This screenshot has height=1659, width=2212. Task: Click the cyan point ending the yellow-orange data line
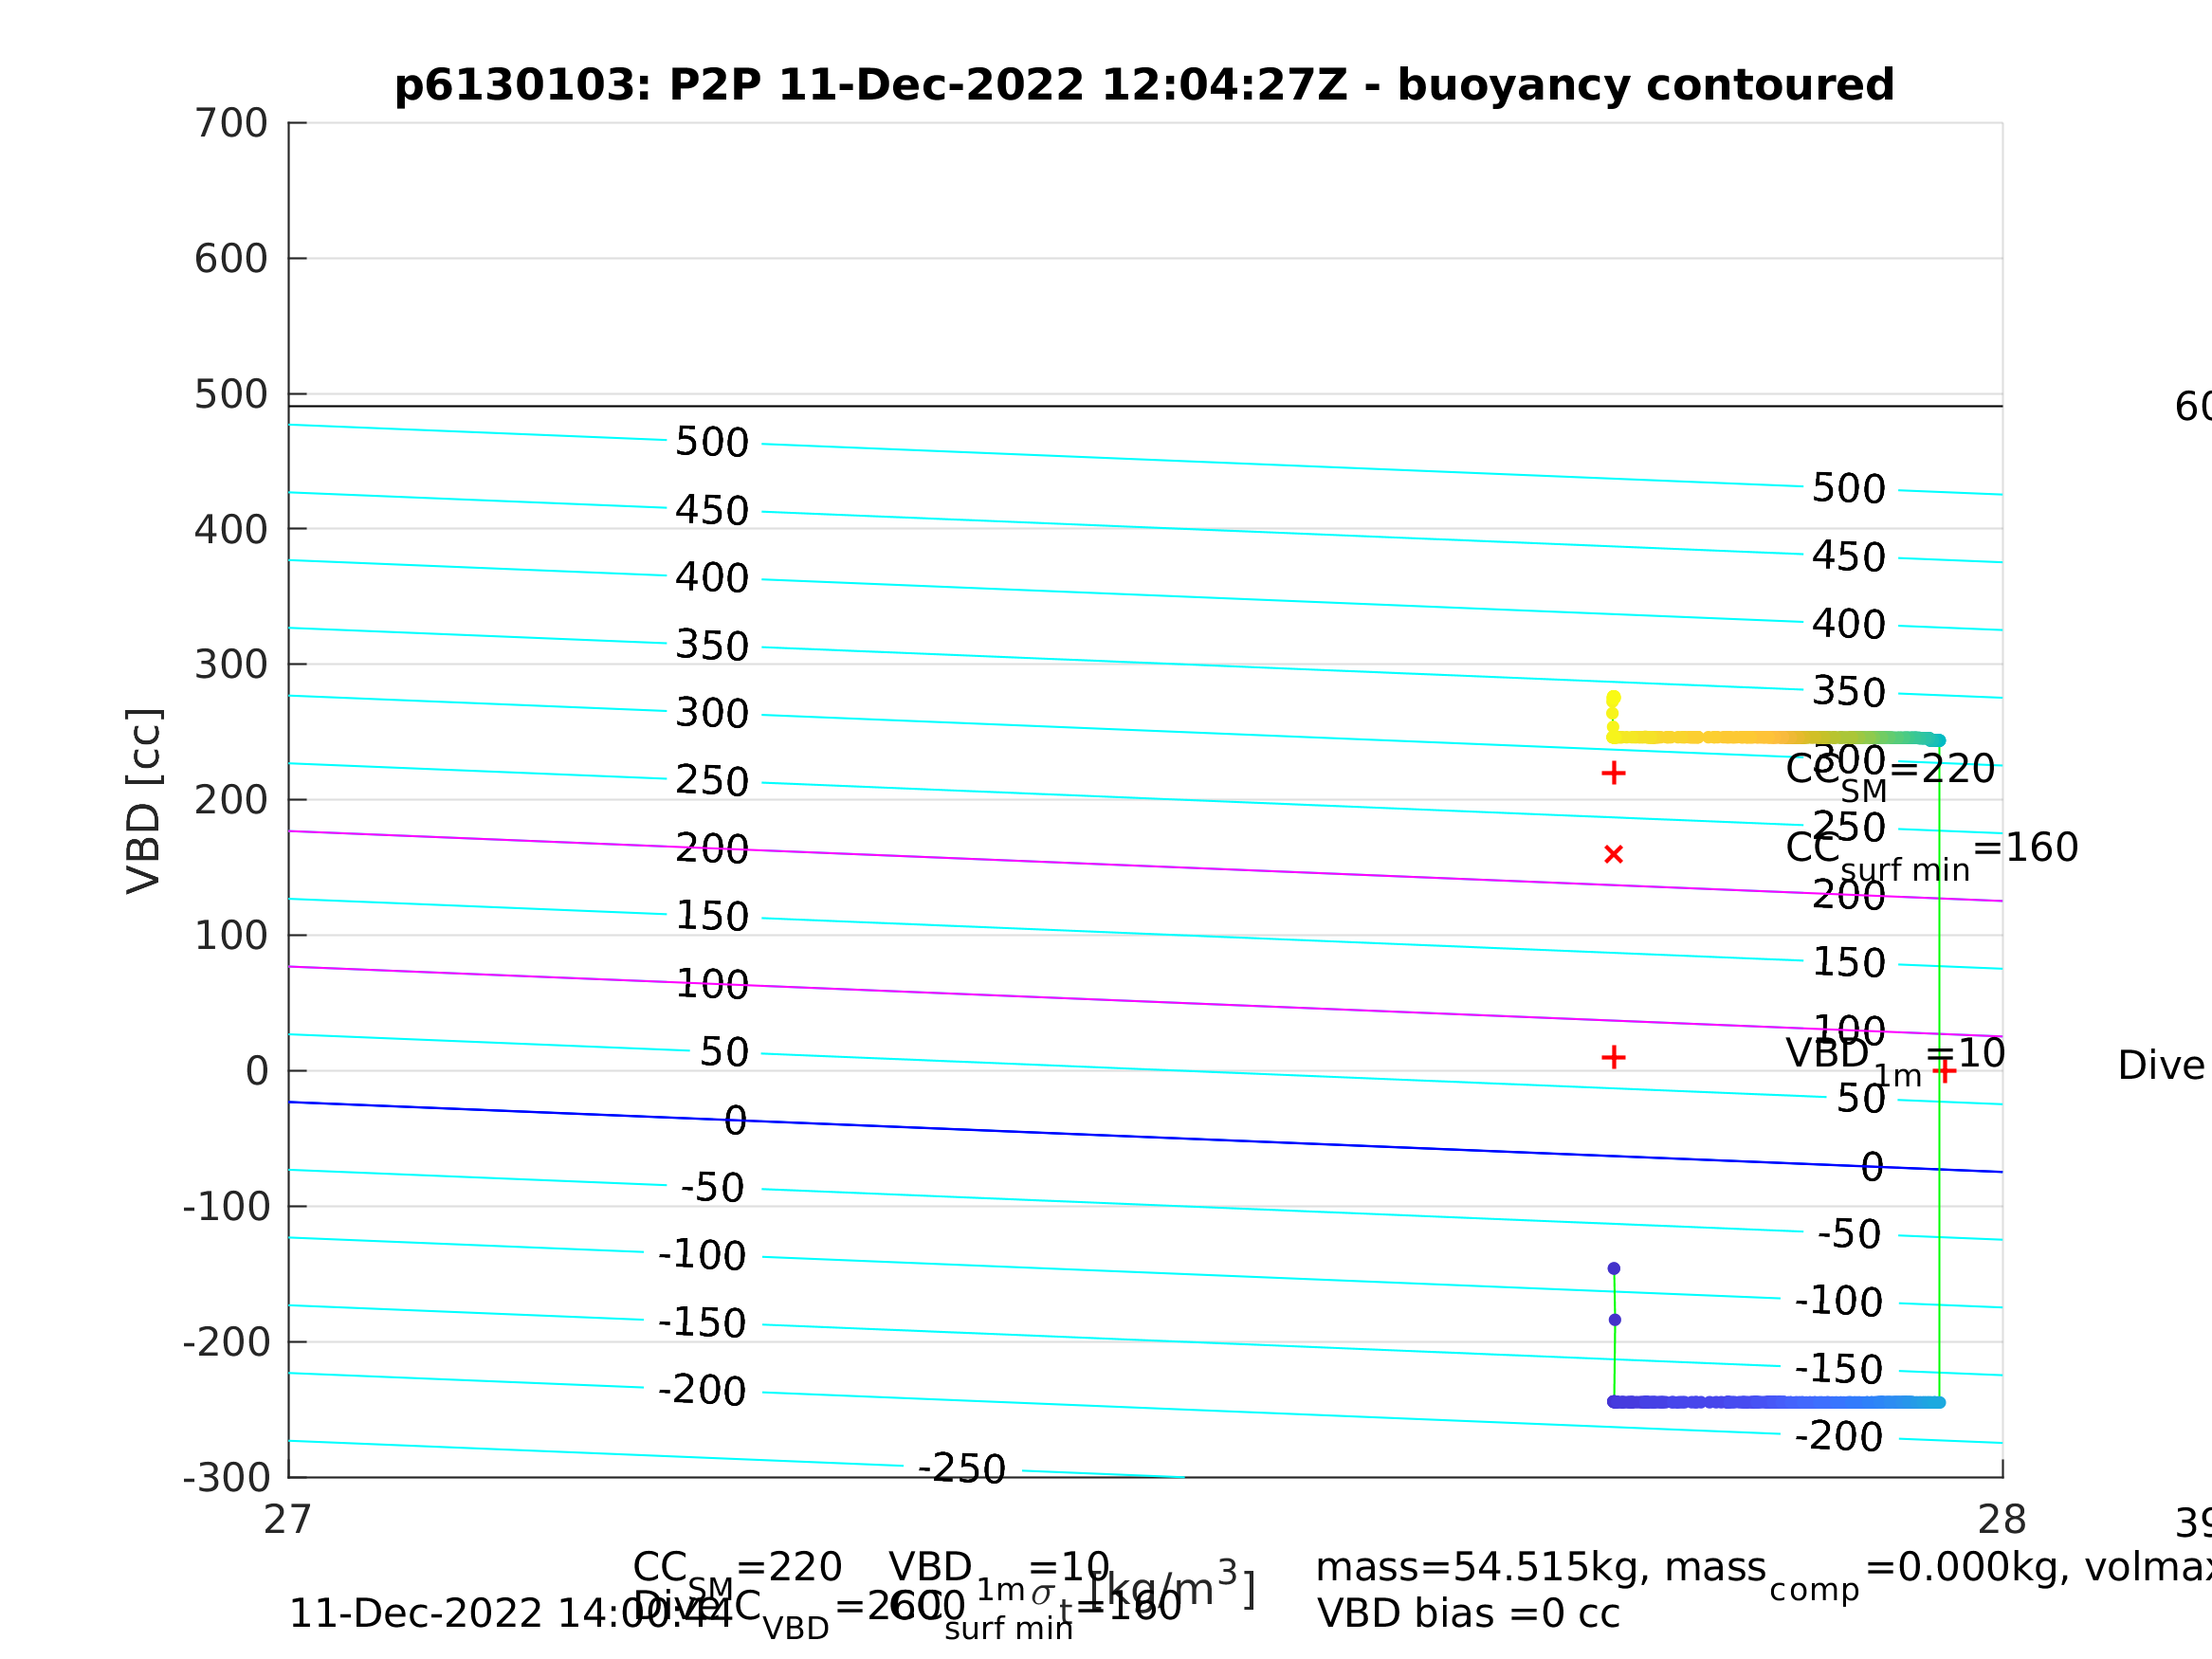[1939, 741]
